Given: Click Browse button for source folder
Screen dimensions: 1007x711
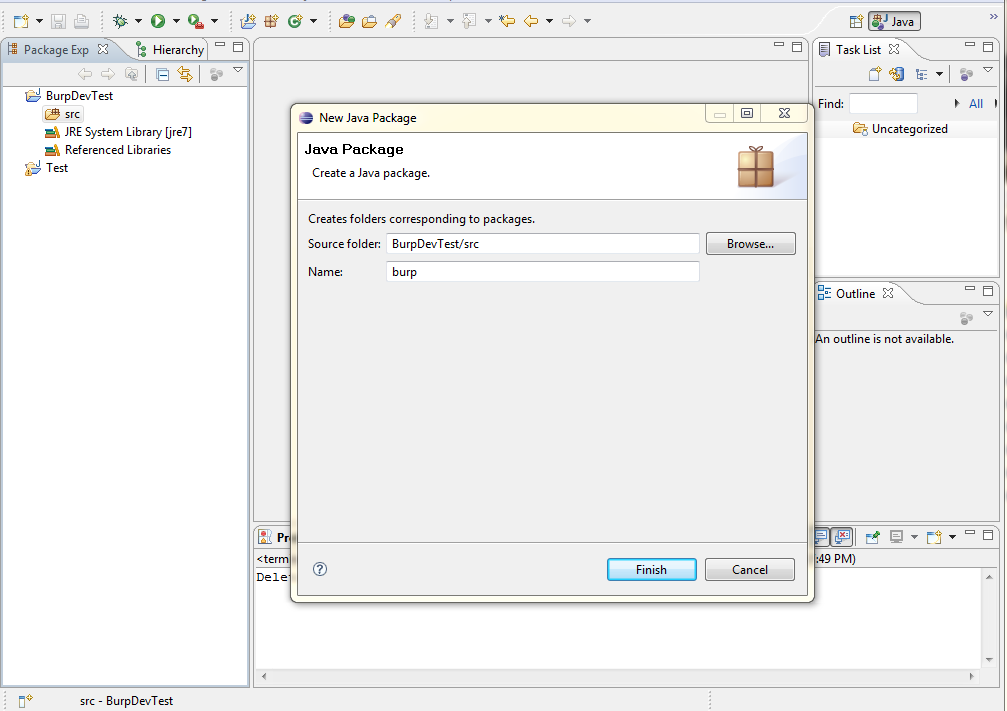Looking at the screenshot, I should tap(751, 243).
